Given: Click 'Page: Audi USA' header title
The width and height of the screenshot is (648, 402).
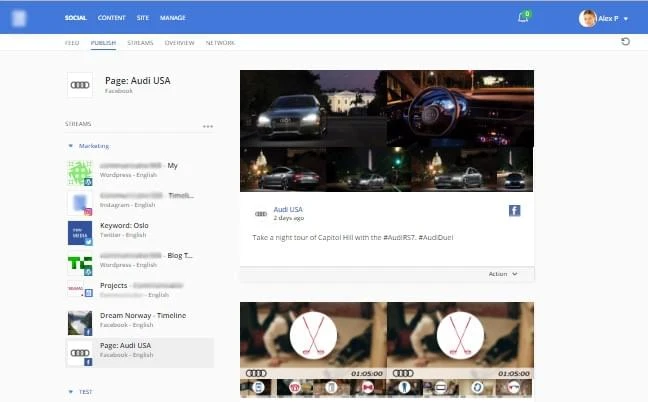Looking at the screenshot, I should 138,81.
